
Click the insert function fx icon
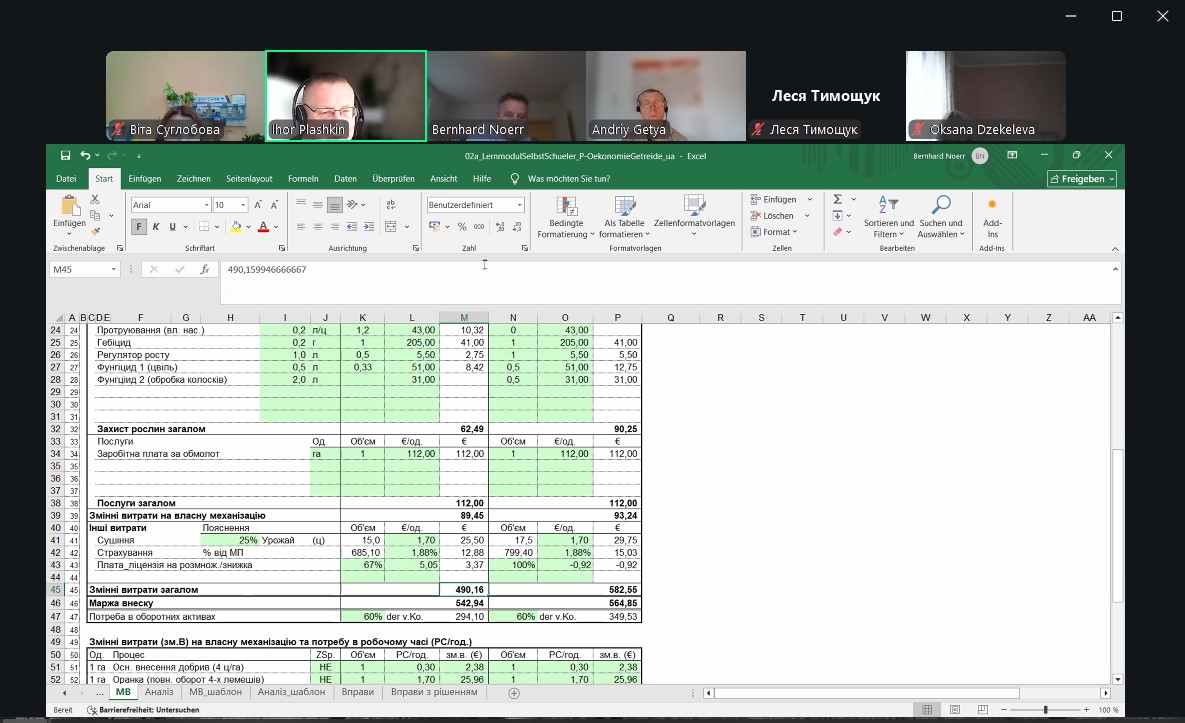(204, 270)
